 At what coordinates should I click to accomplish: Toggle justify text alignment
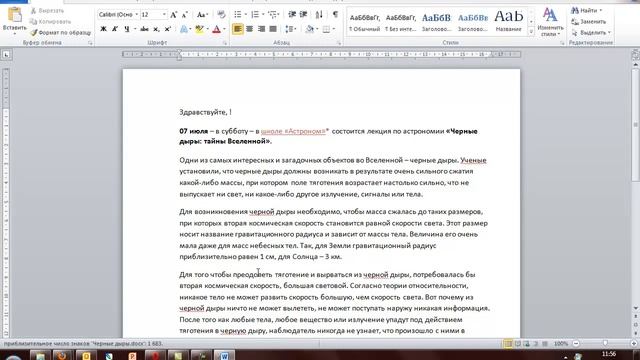click(273, 29)
